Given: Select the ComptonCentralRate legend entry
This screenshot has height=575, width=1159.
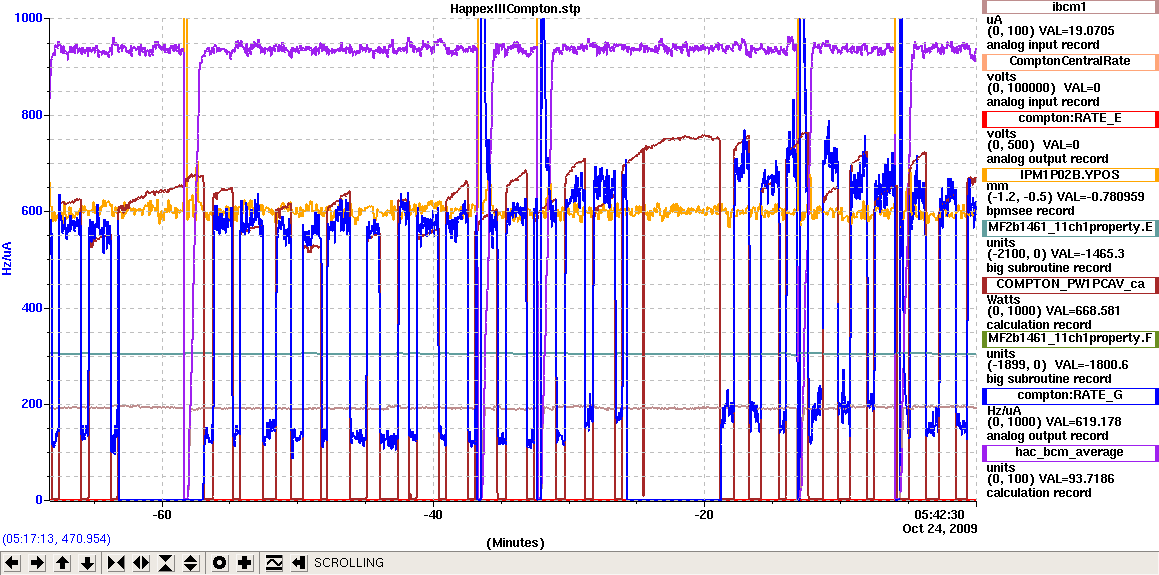Looking at the screenshot, I should 1069,61.
